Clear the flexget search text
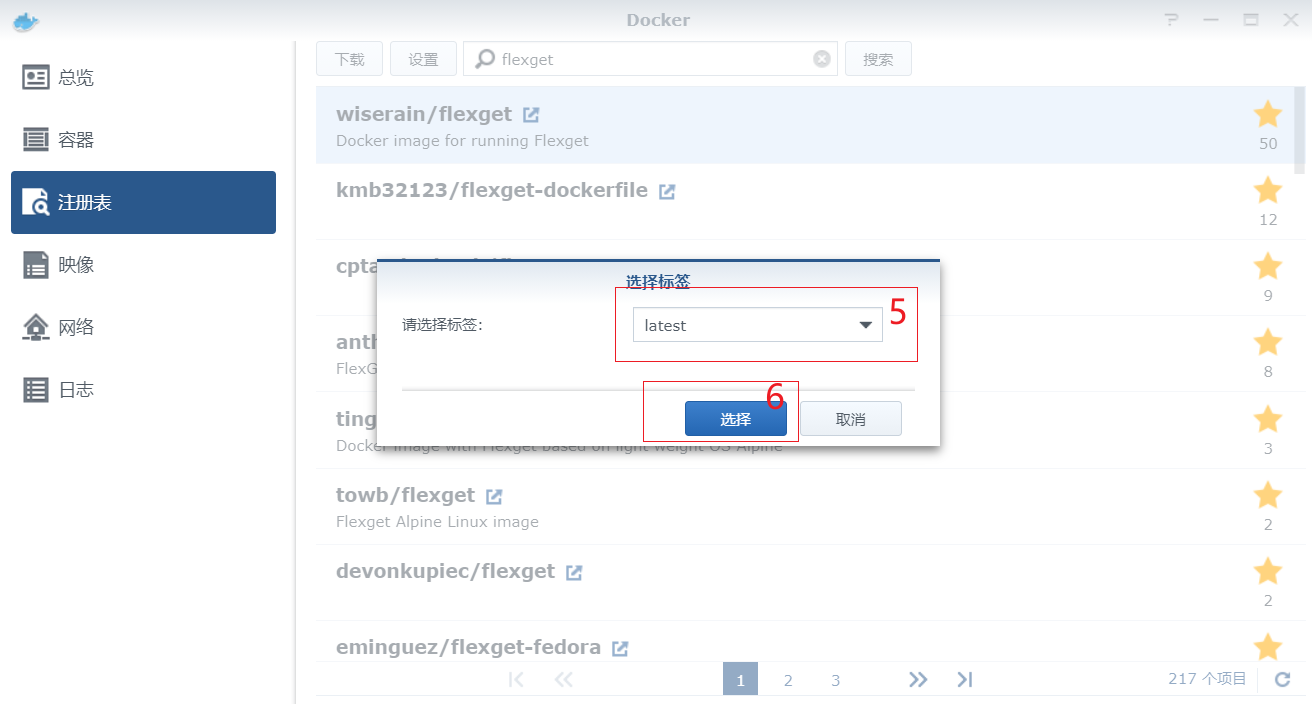Image resolution: width=1312 pixels, height=704 pixels. click(x=822, y=58)
